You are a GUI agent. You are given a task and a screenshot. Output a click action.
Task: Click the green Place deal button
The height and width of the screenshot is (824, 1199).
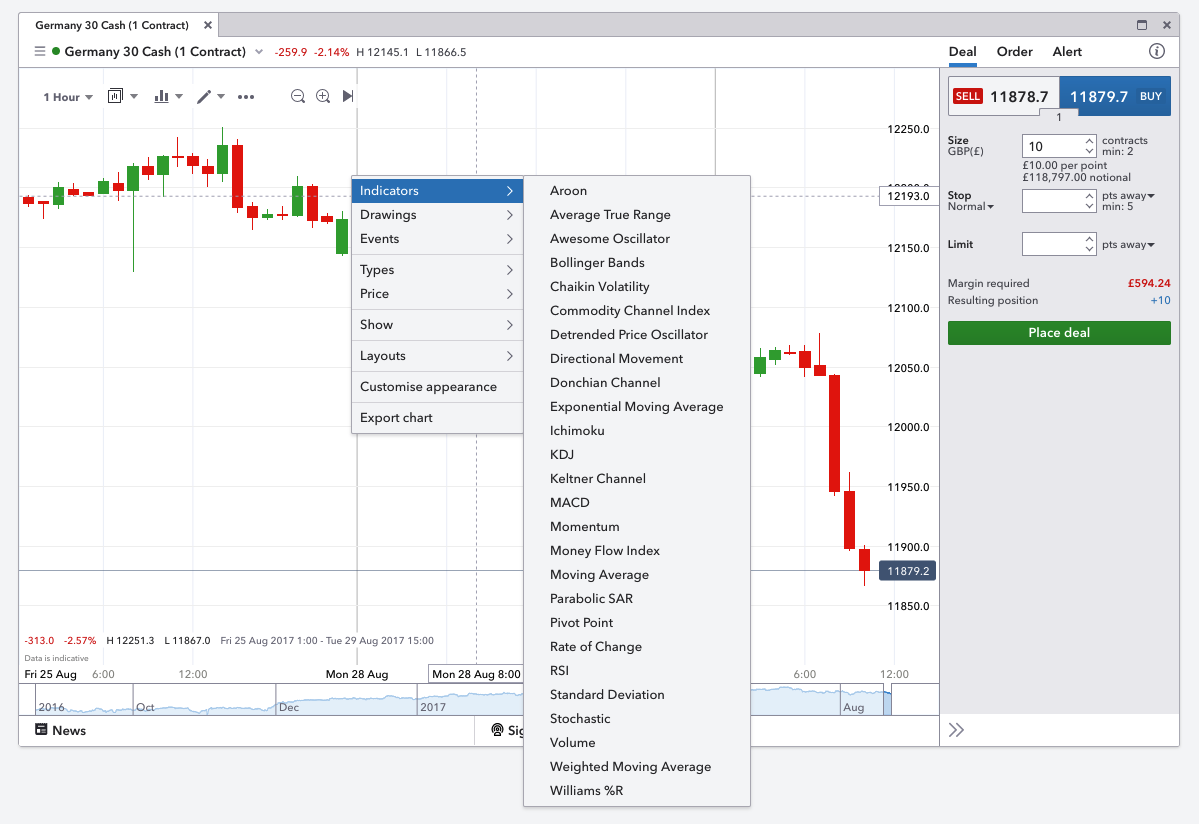tap(1058, 333)
